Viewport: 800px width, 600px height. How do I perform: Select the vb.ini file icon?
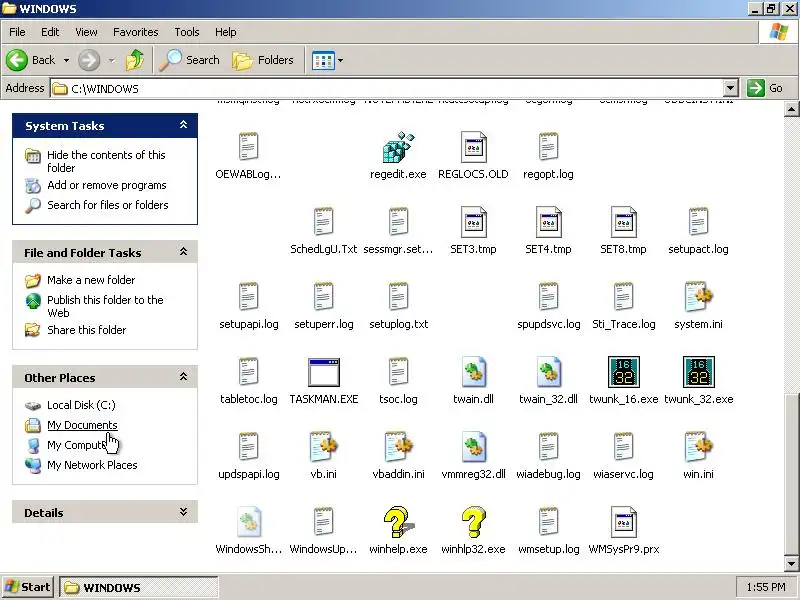pyautogui.click(x=324, y=447)
